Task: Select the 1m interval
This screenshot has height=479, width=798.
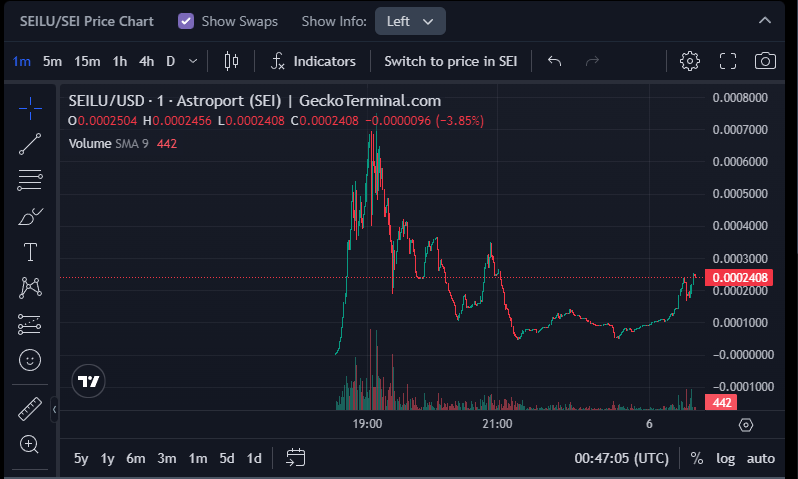Action: [21, 62]
